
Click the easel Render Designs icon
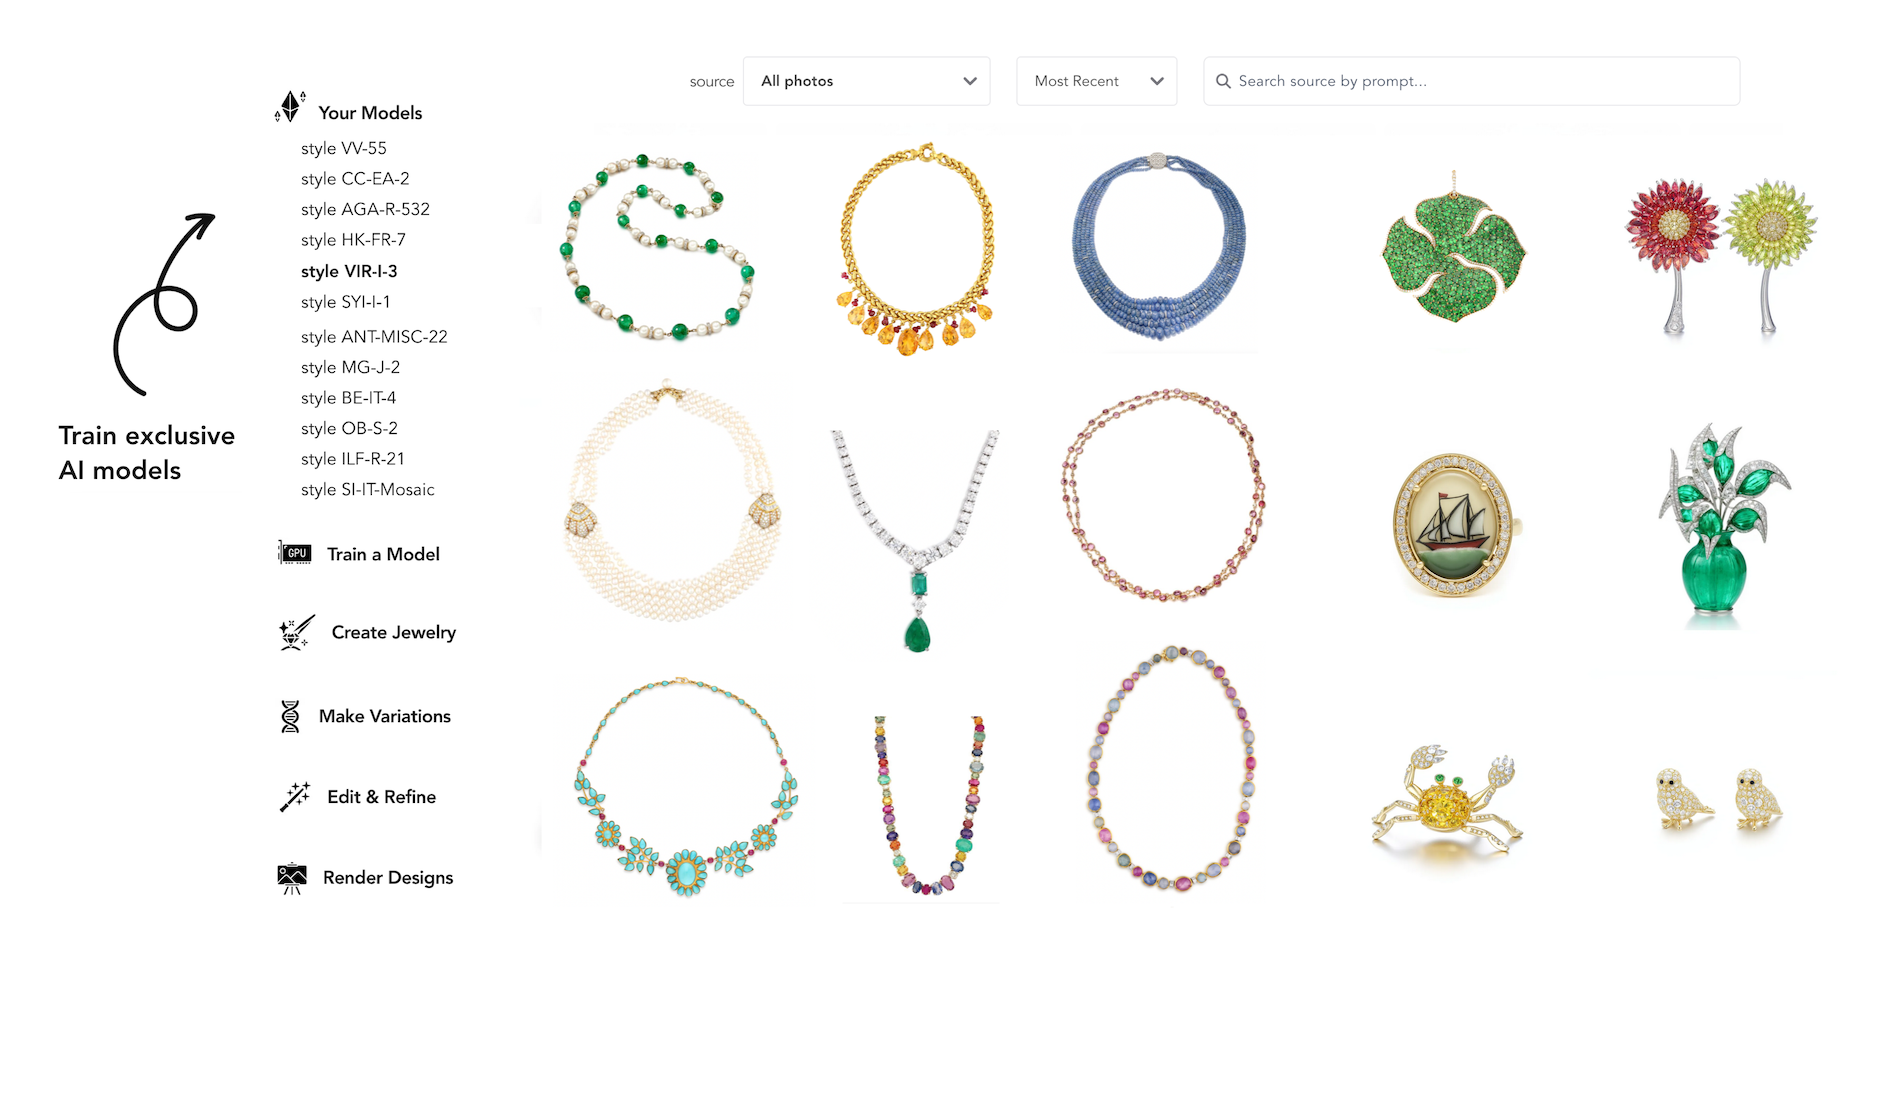click(x=292, y=878)
